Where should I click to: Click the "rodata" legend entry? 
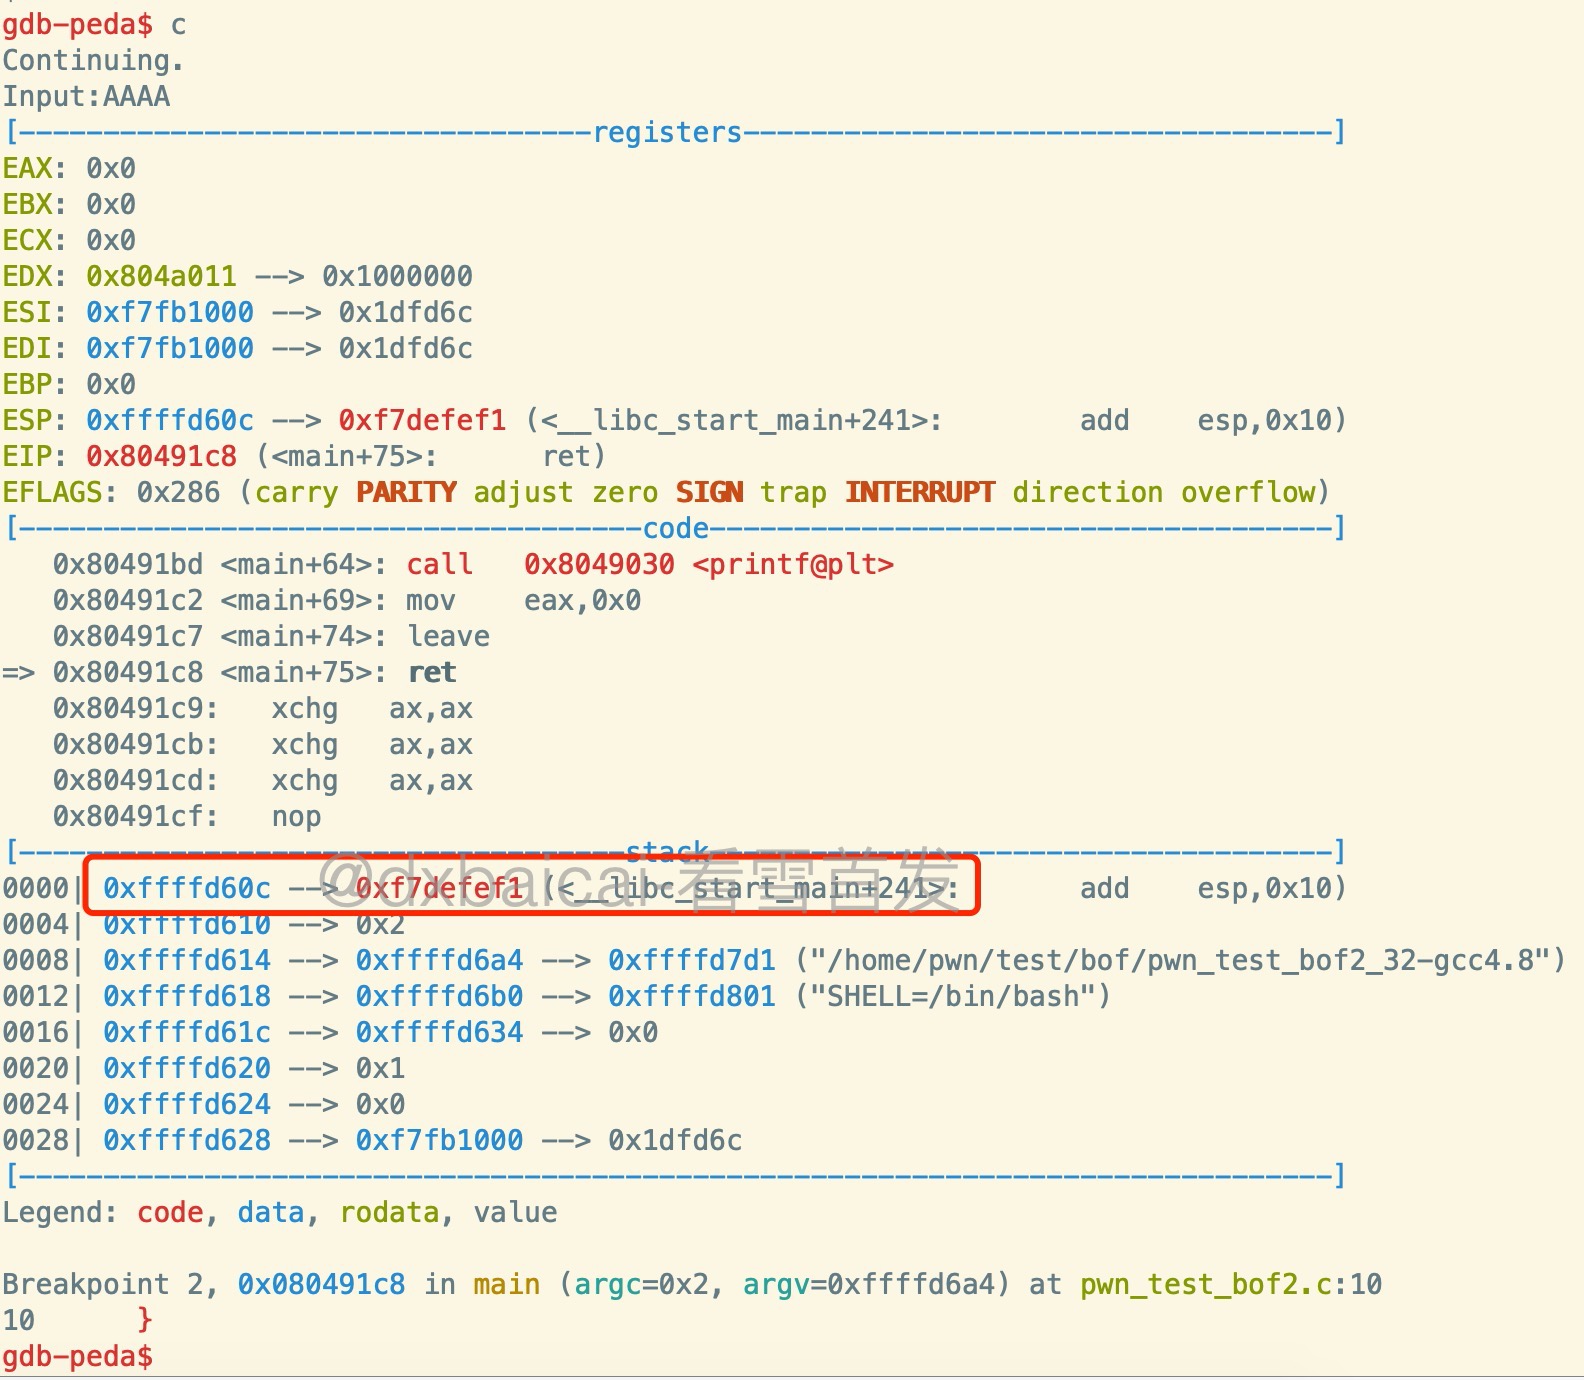389,1213
